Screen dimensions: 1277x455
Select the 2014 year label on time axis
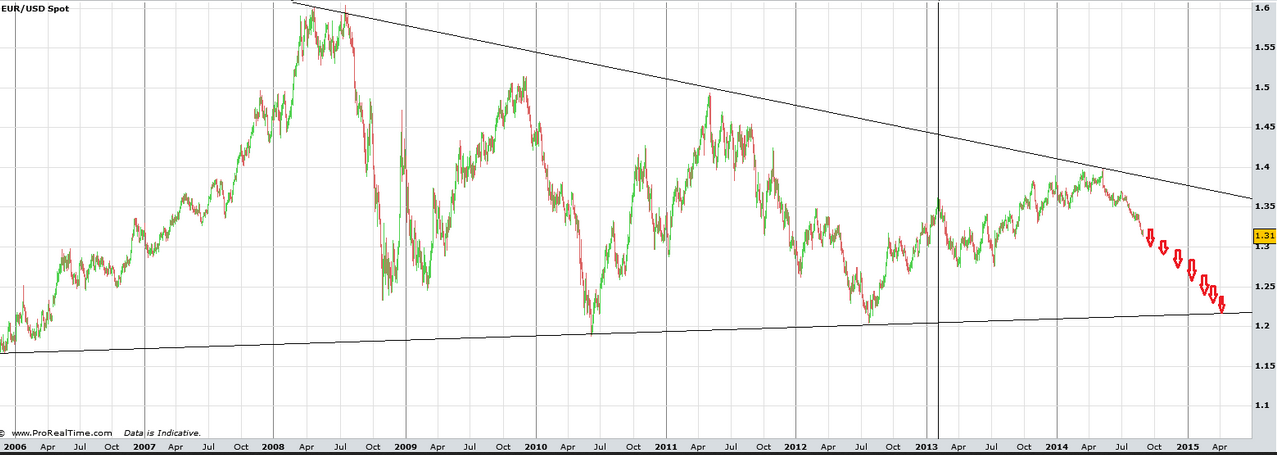(1057, 446)
